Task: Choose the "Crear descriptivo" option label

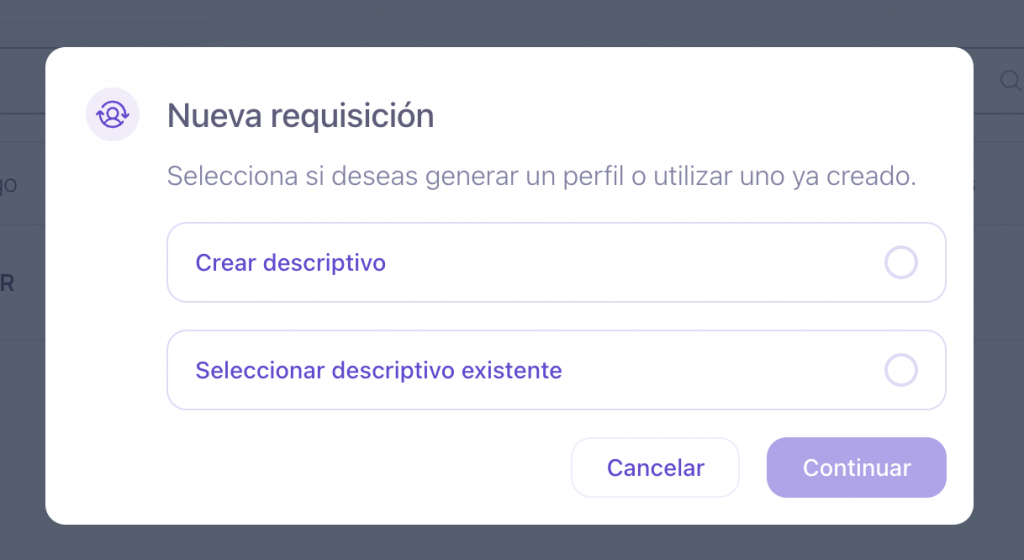Action: pyautogui.click(x=291, y=263)
